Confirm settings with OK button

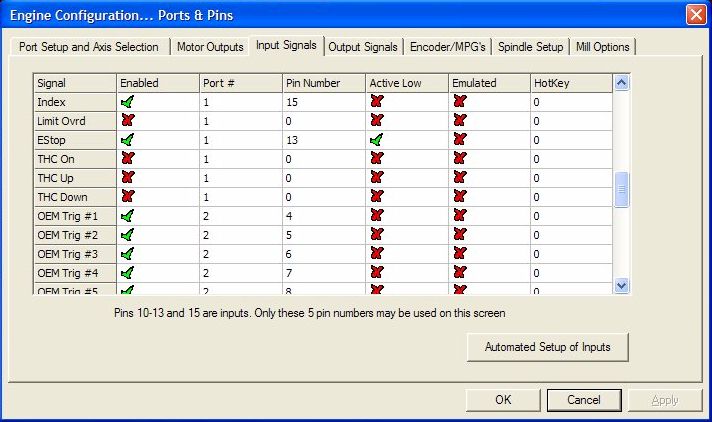(503, 400)
